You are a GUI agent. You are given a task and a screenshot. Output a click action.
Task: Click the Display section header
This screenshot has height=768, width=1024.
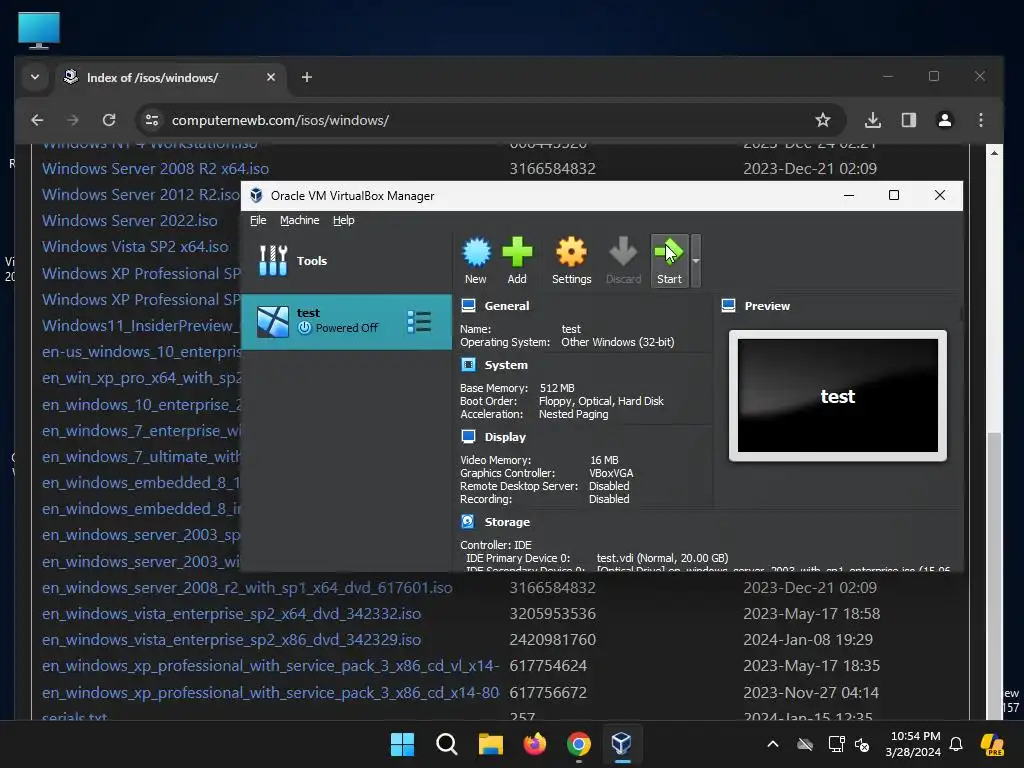(x=505, y=437)
